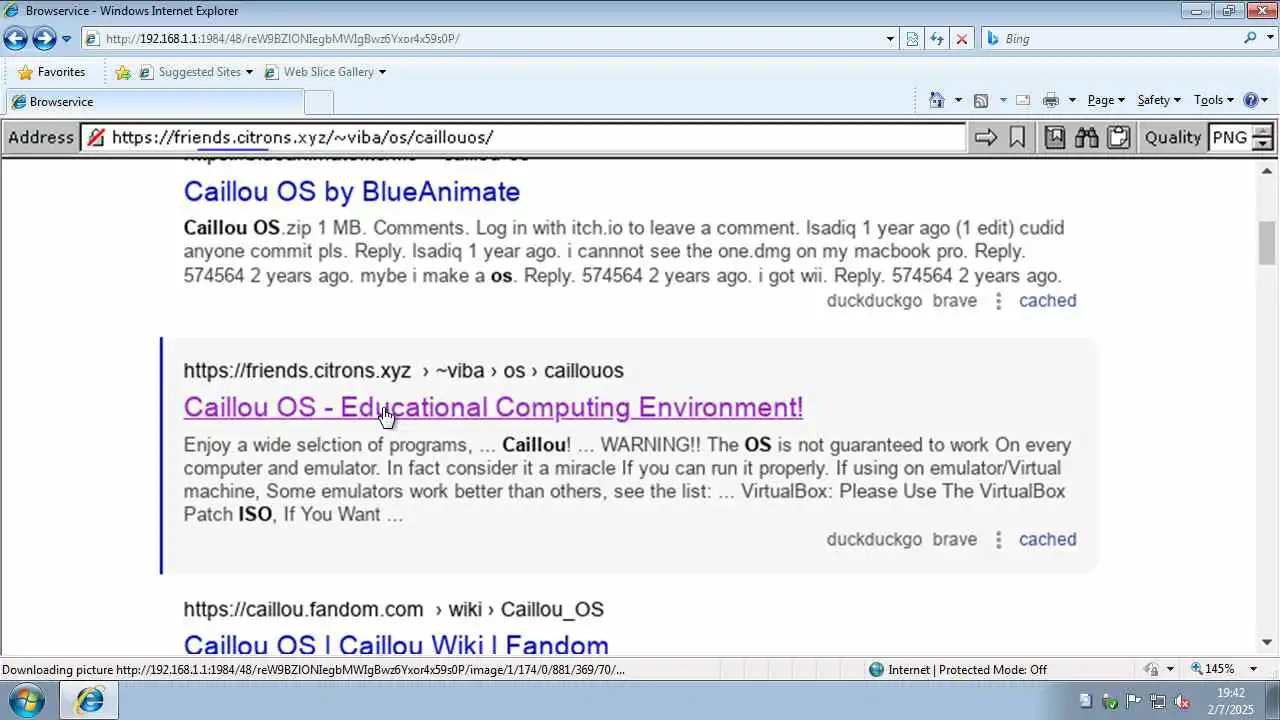
Task: Open Web Slice Gallery link
Action: pos(325,72)
